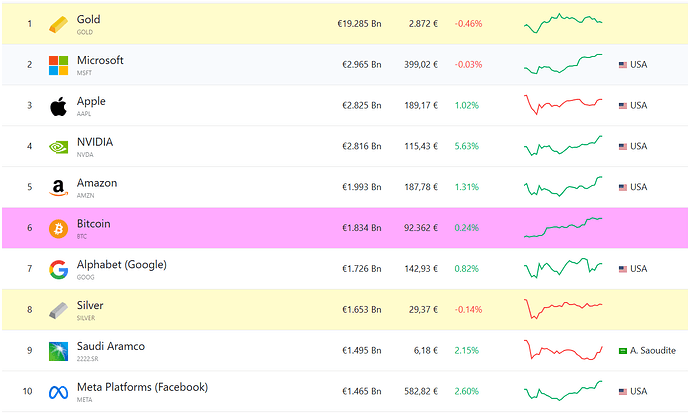Click NVIDIA daily change 5.63%
Screen dimensions: 690x414
[x=466, y=147]
